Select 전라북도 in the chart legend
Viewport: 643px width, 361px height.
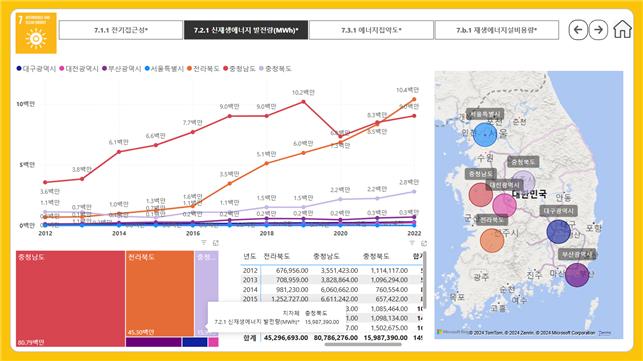(203, 69)
